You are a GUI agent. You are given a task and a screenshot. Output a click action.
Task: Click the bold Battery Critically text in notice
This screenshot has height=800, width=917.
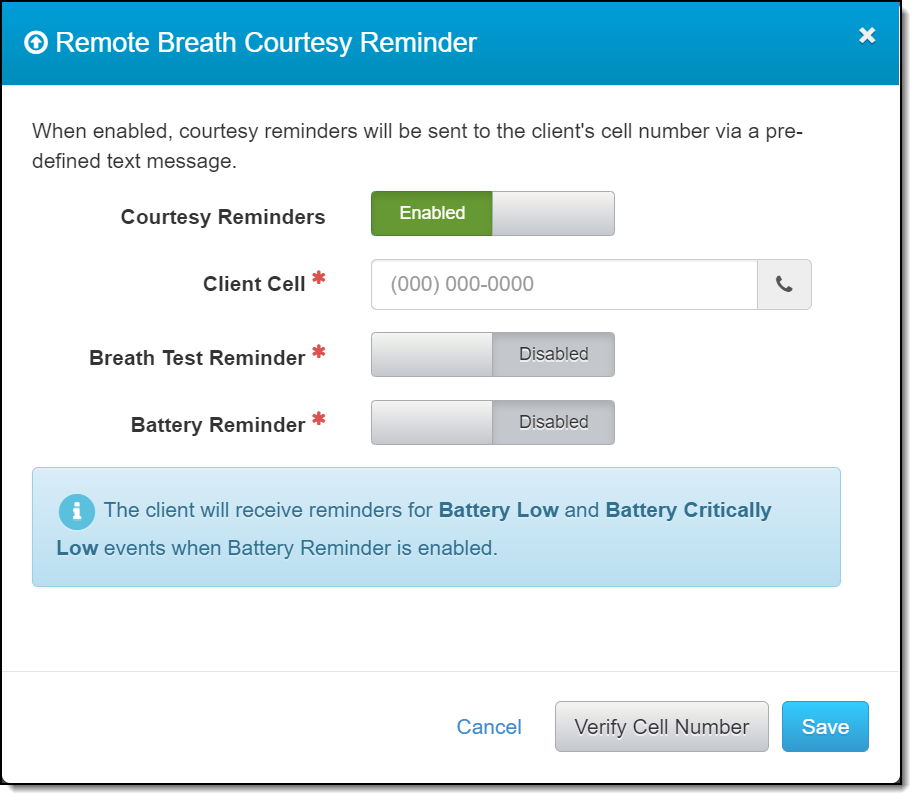pos(688,510)
